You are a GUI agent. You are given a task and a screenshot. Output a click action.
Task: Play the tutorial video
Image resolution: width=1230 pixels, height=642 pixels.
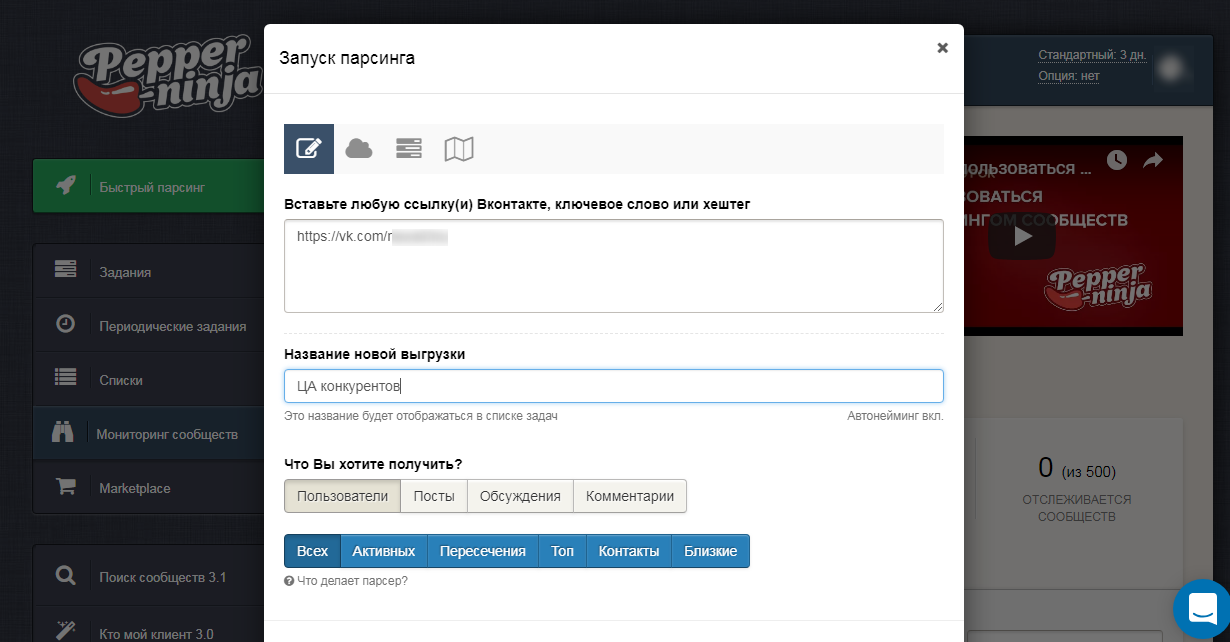click(x=1021, y=236)
